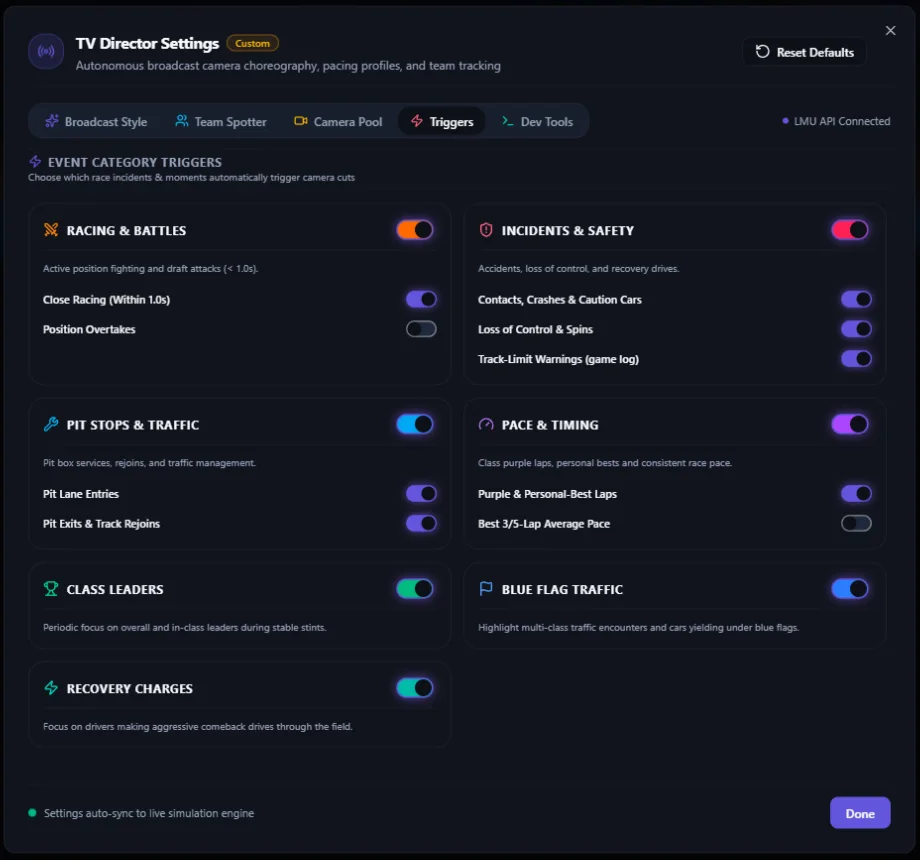920x860 pixels.
Task: Disable the Blue Flag Traffic toggle
Action: [x=850, y=588]
